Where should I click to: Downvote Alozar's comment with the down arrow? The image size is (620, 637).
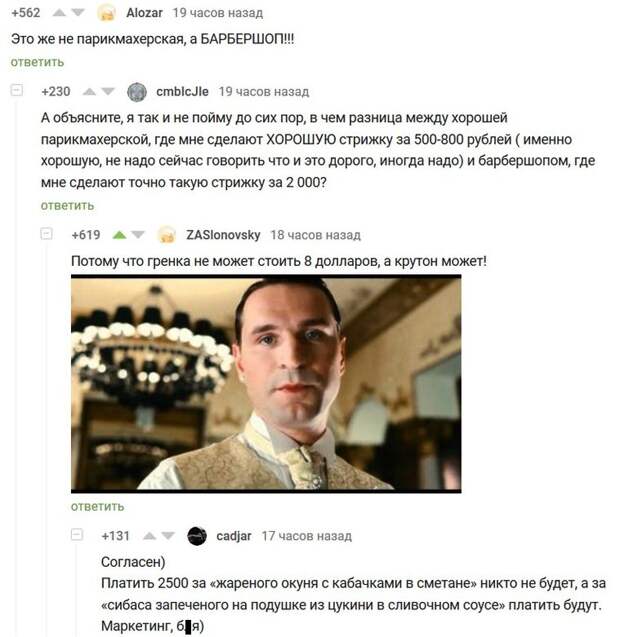pos(78,13)
